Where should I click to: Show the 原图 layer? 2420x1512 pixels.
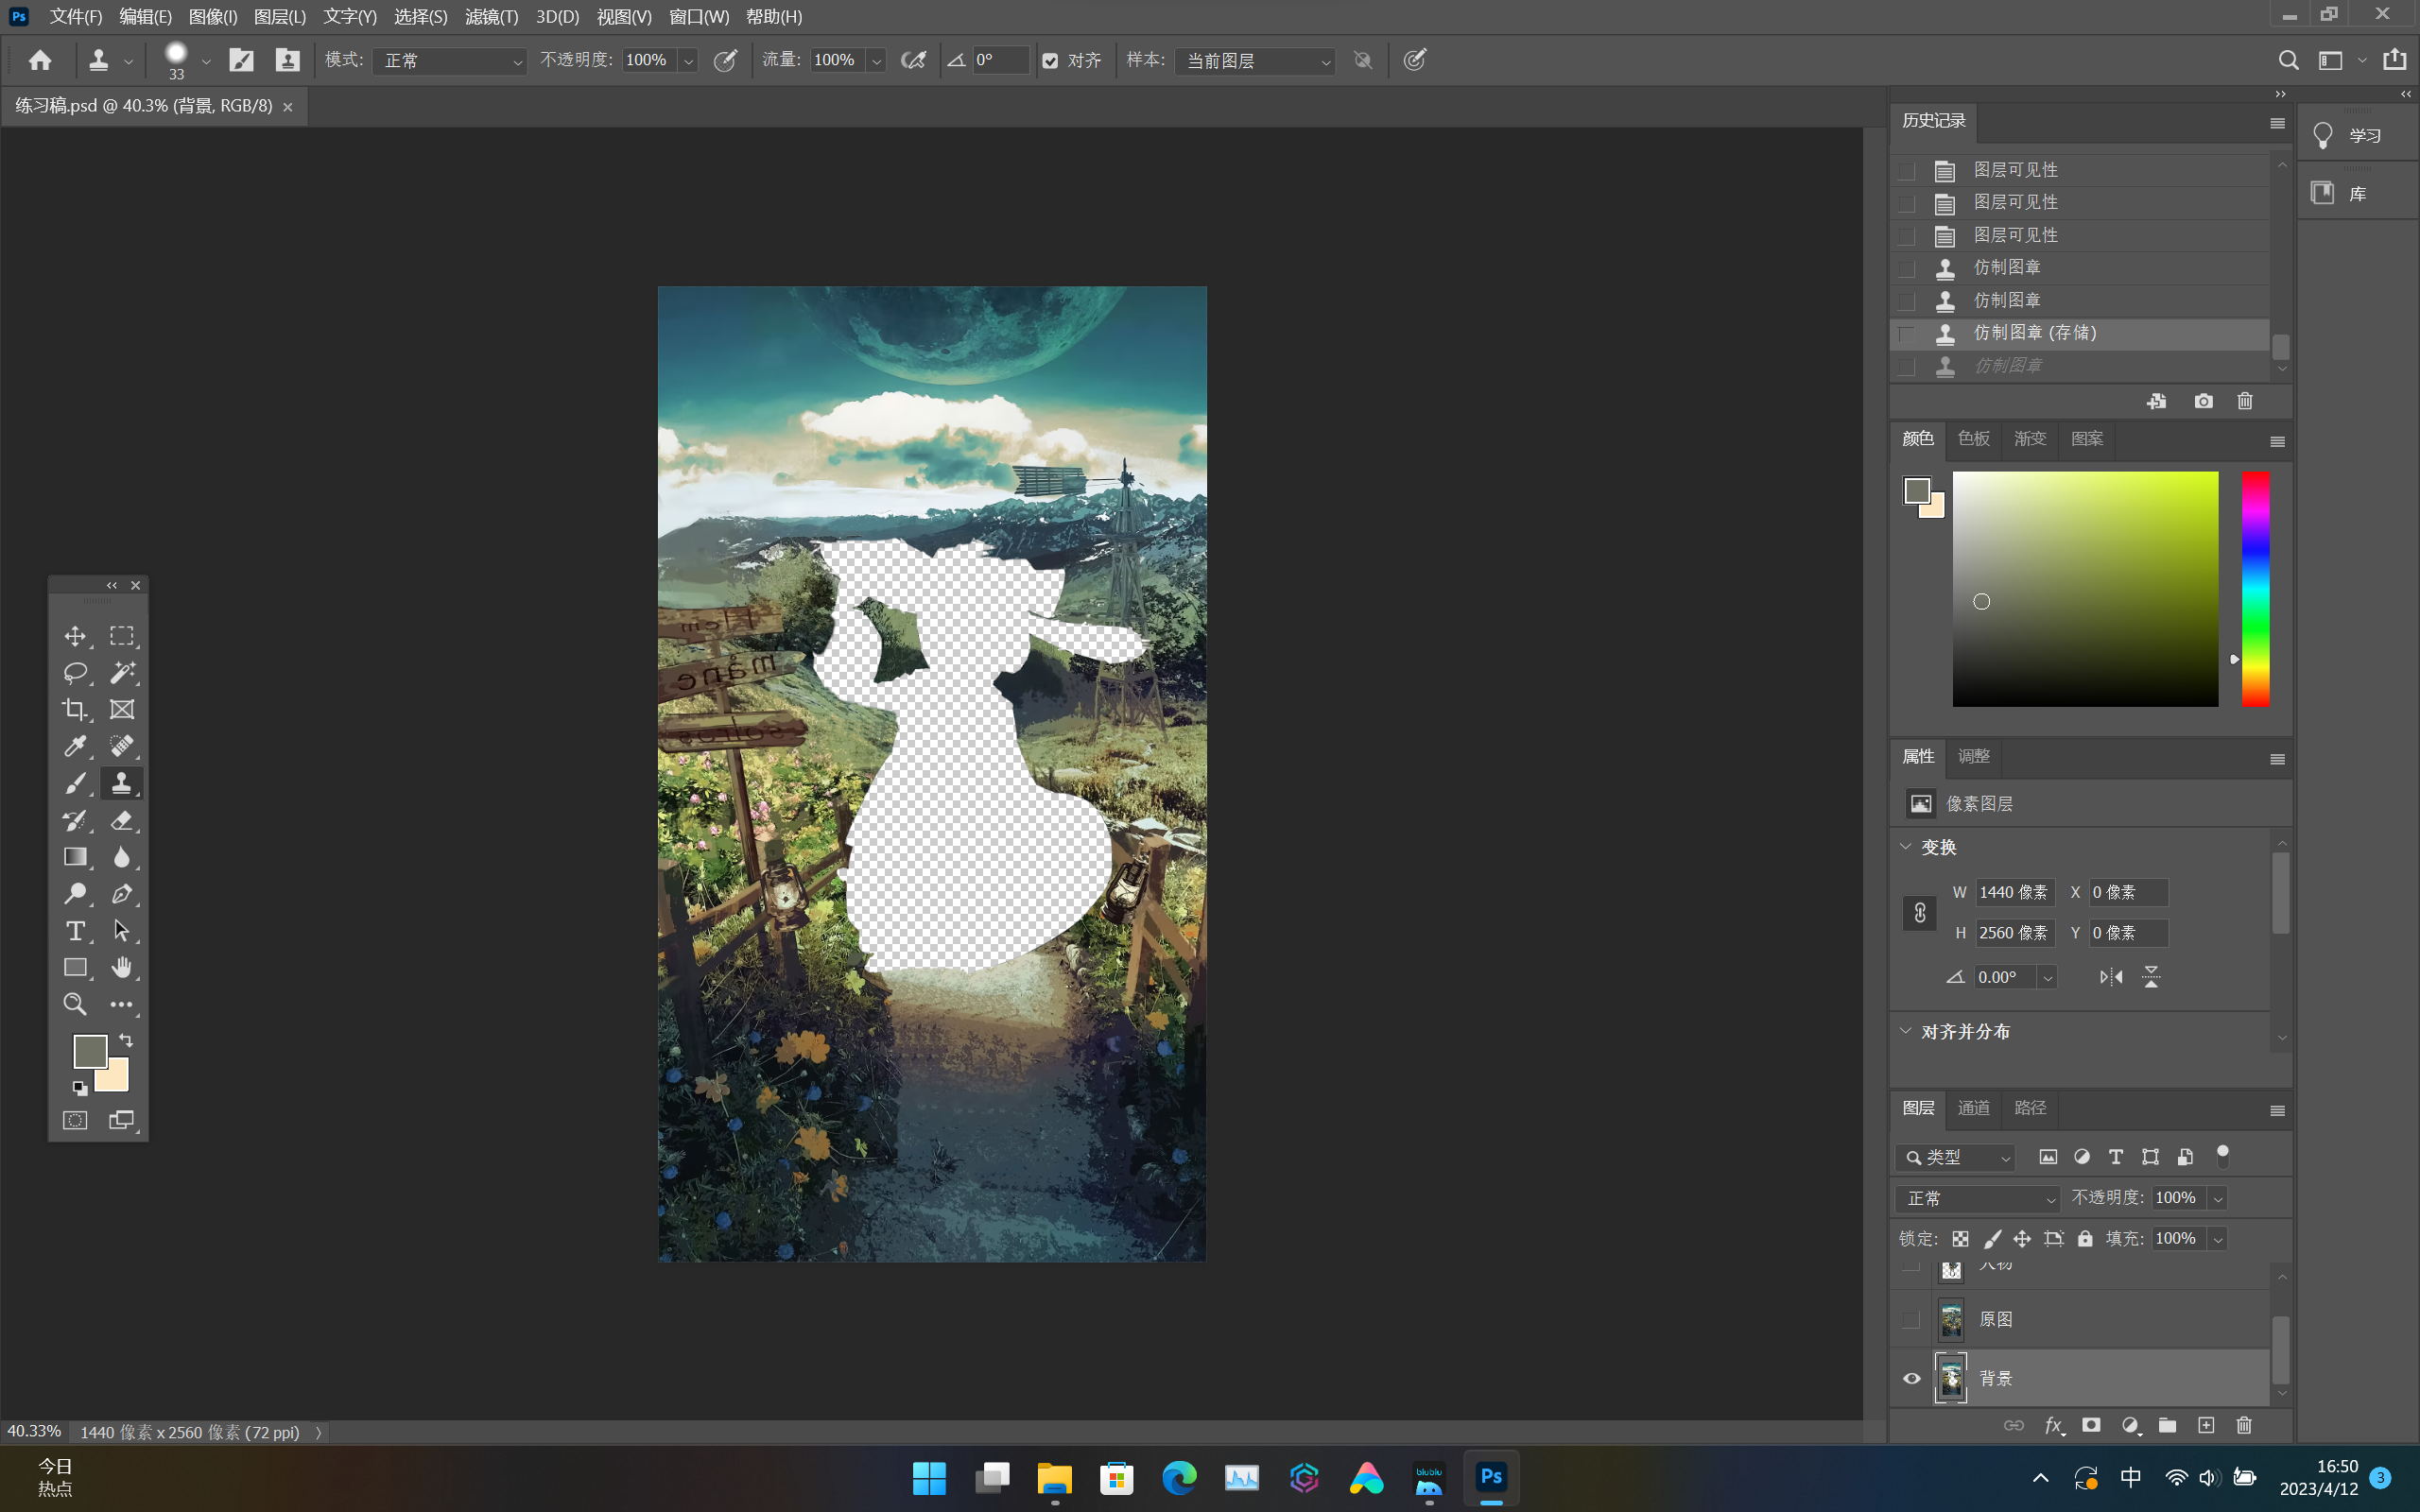(x=1911, y=1319)
